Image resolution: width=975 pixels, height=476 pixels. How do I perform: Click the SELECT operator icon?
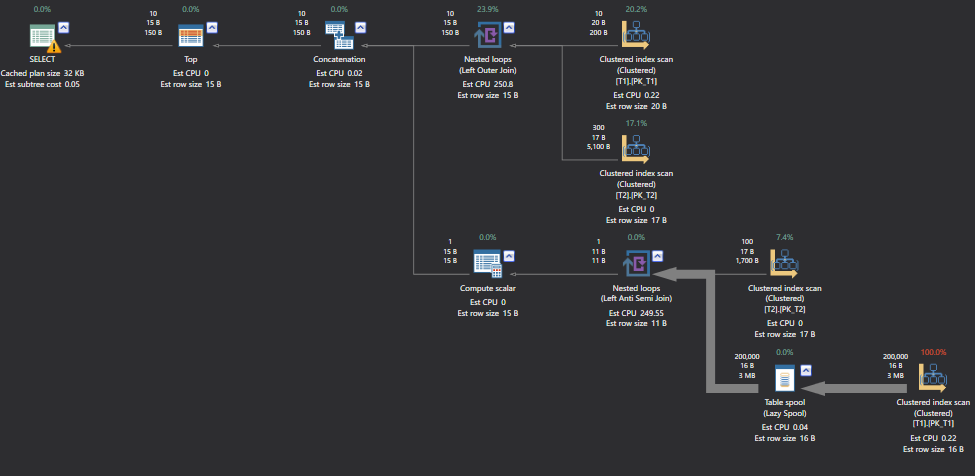point(42,38)
